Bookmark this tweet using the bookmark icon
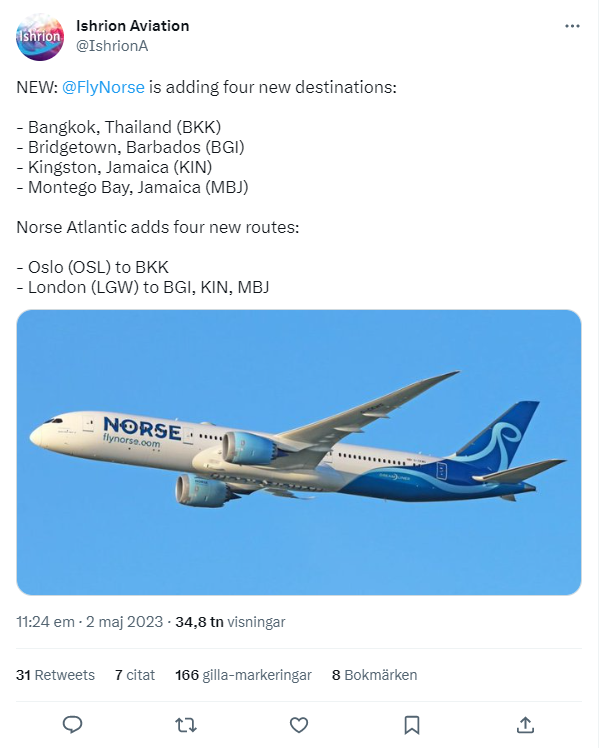Screen dimensions: 602x748 click(x=411, y=724)
